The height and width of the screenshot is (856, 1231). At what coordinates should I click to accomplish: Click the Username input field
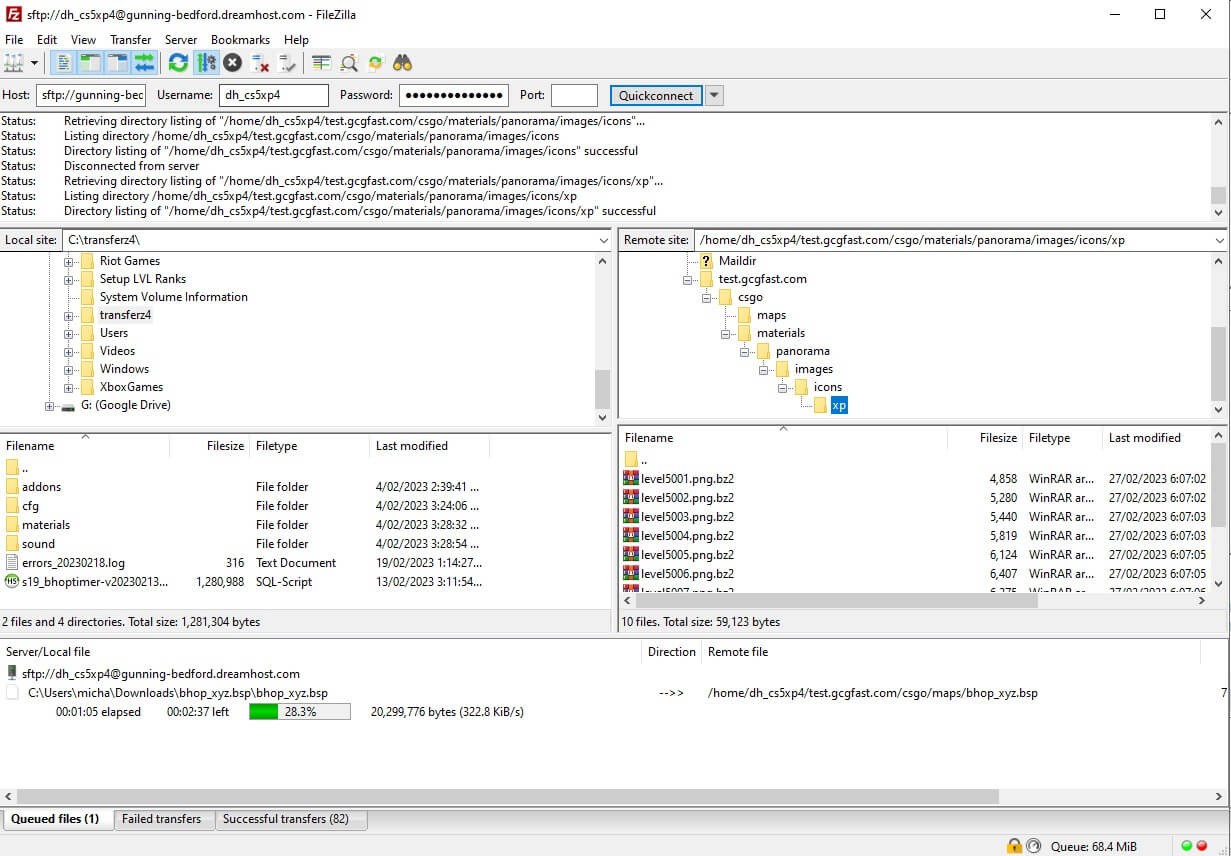click(x=274, y=96)
